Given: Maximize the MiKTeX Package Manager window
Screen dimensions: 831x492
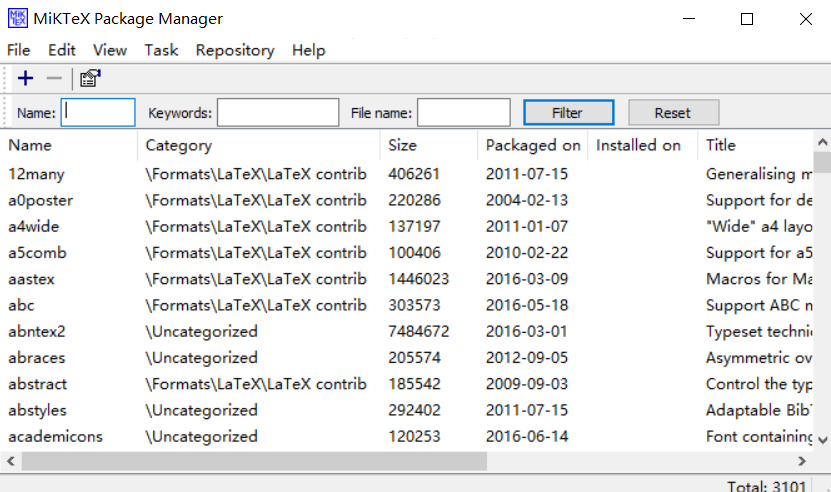Looking at the screenshot, I should (747, 19).
